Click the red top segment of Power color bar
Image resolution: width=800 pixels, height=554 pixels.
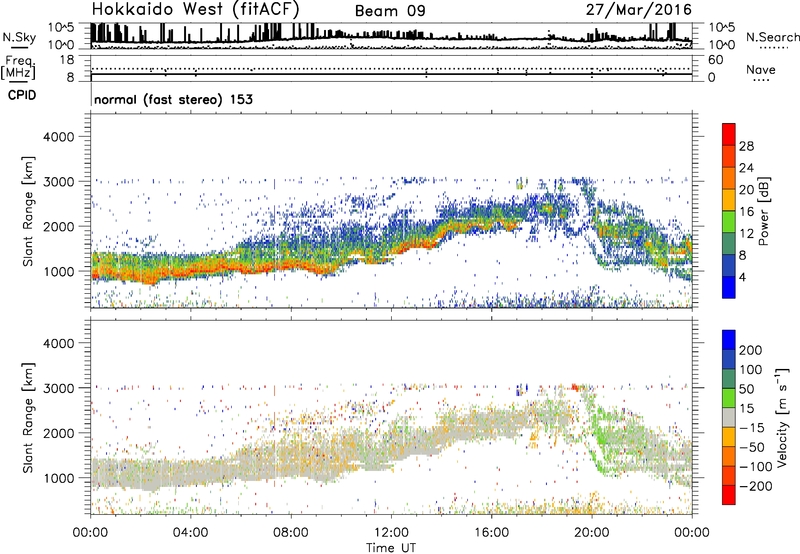(x=729, y=134)
